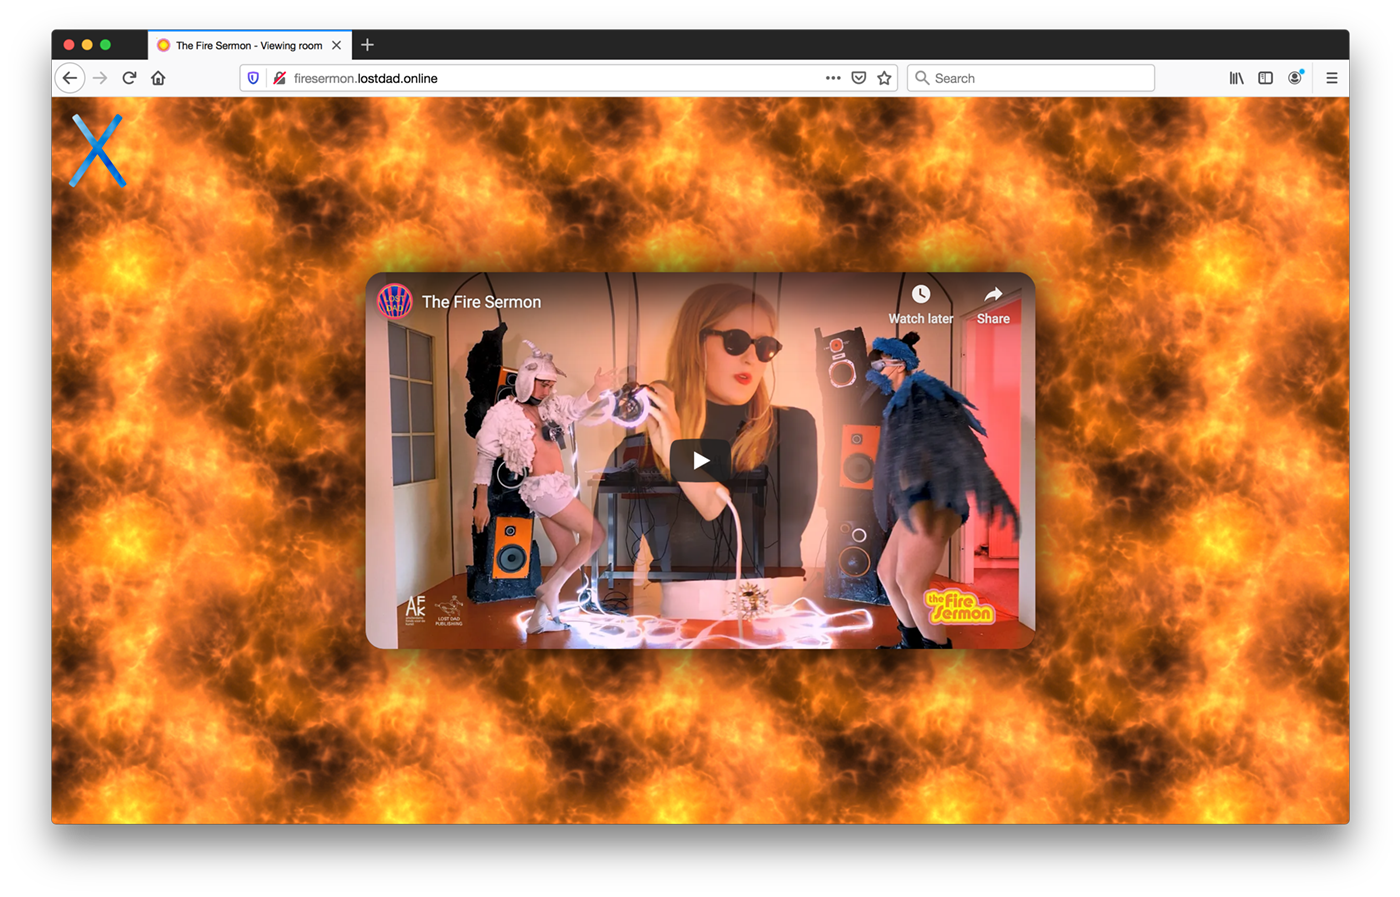Viewport: 1400px width, 897px height.
Task: Open the tracking protection shield panel
Action: point(253,78)
